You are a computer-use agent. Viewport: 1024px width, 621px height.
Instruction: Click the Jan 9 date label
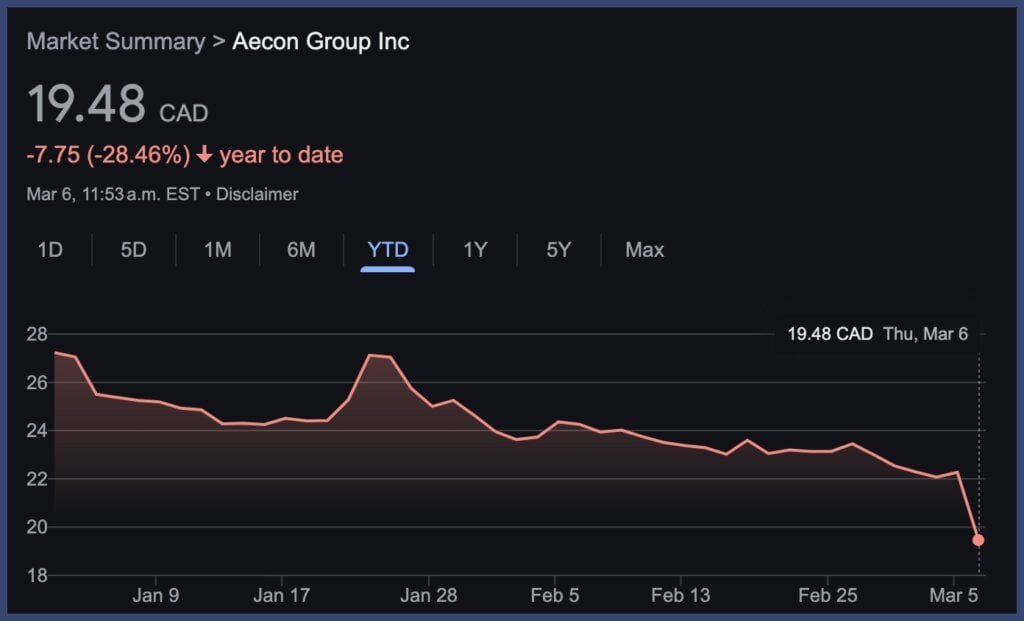point(156,596)
